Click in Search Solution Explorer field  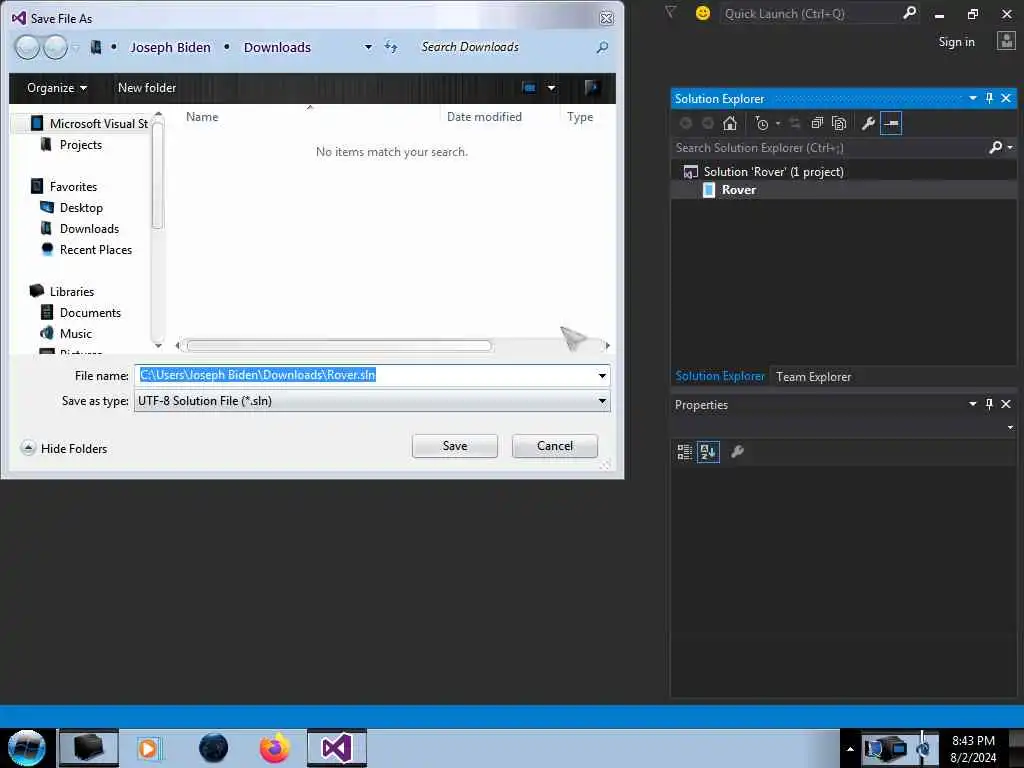pyautogui.click(x=829, y=148)
